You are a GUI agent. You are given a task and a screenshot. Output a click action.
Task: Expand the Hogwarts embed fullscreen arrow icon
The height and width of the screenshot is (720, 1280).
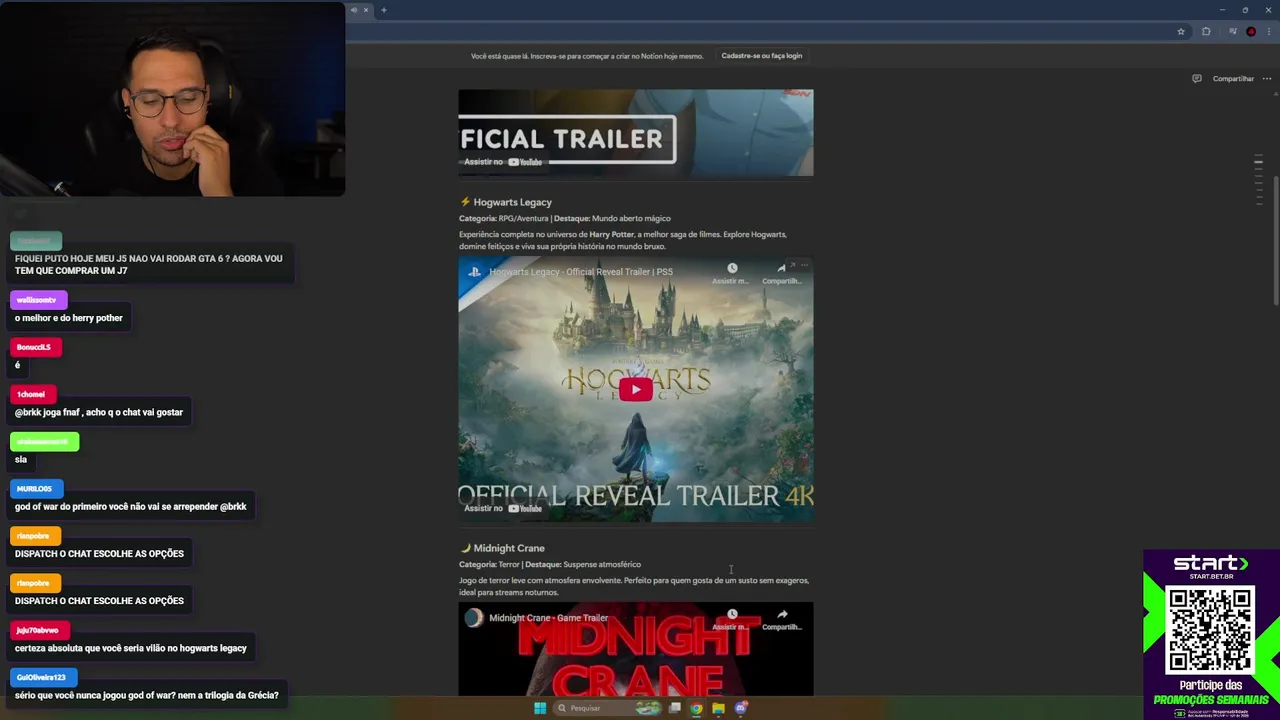[x=792, y=265]
